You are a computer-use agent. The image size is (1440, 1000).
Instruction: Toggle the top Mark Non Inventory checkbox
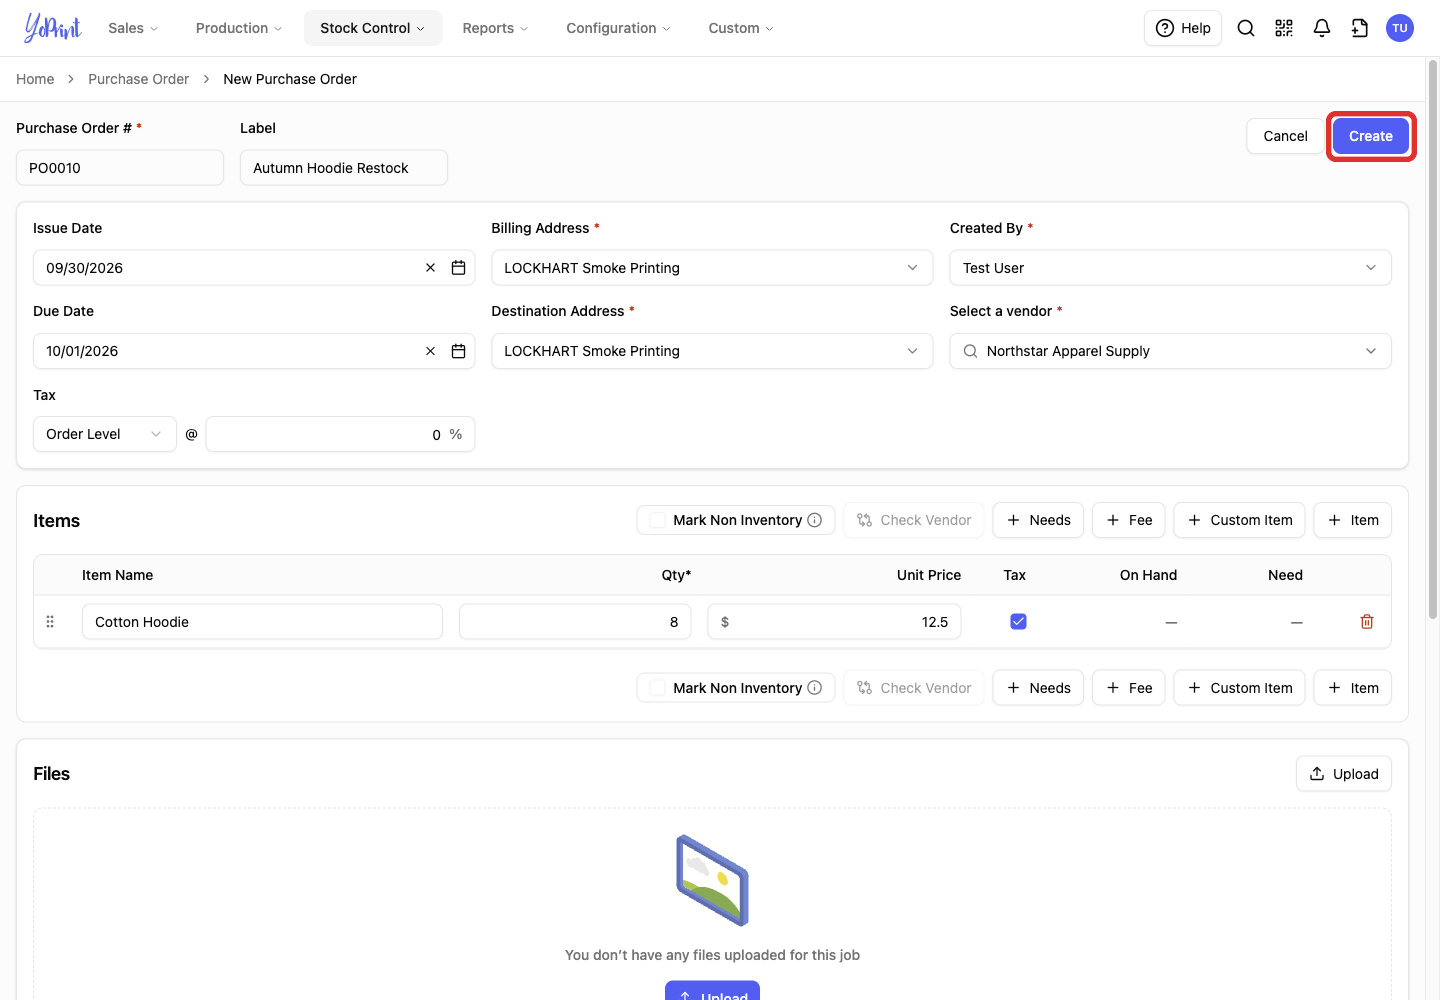tap(658, 520)
